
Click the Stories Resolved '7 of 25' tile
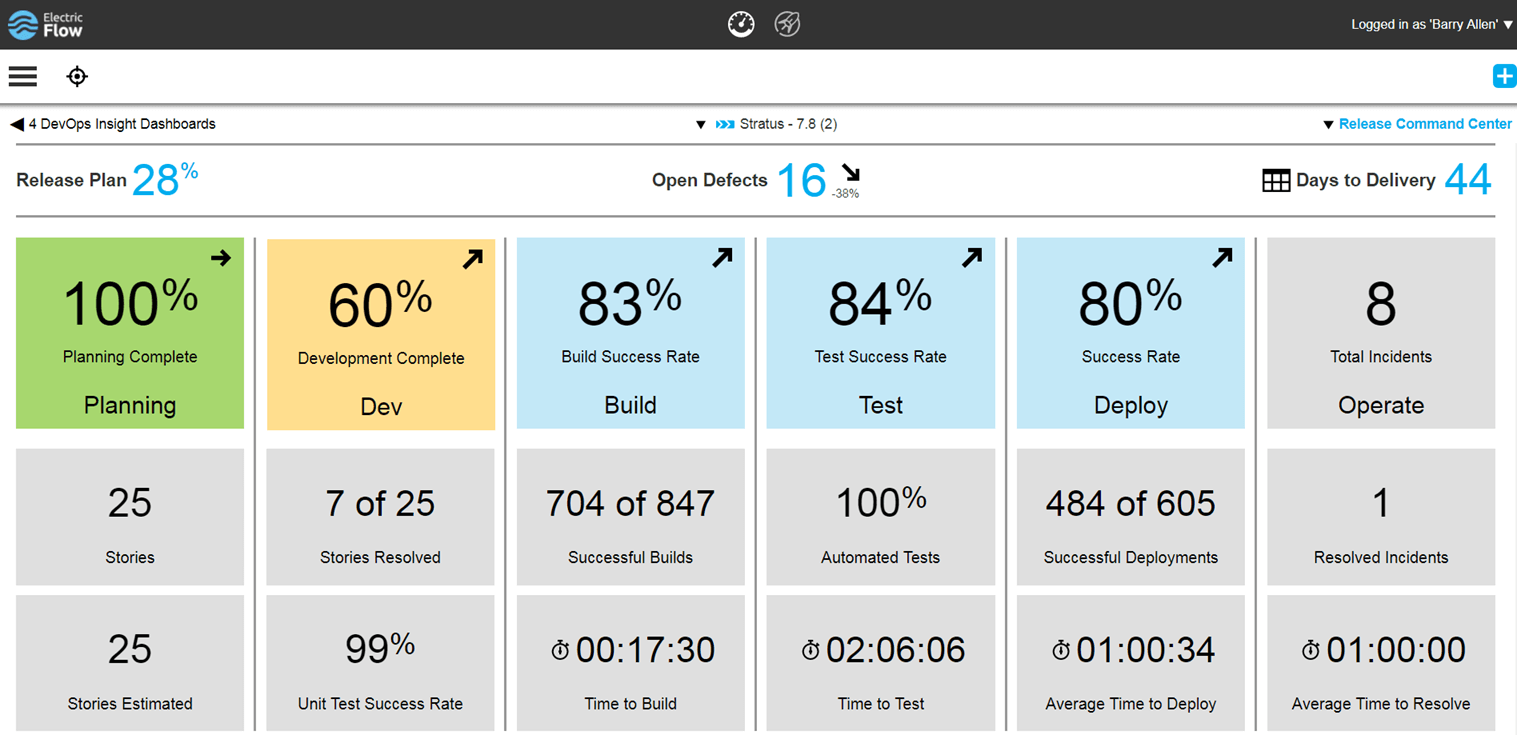click(380, 517)
